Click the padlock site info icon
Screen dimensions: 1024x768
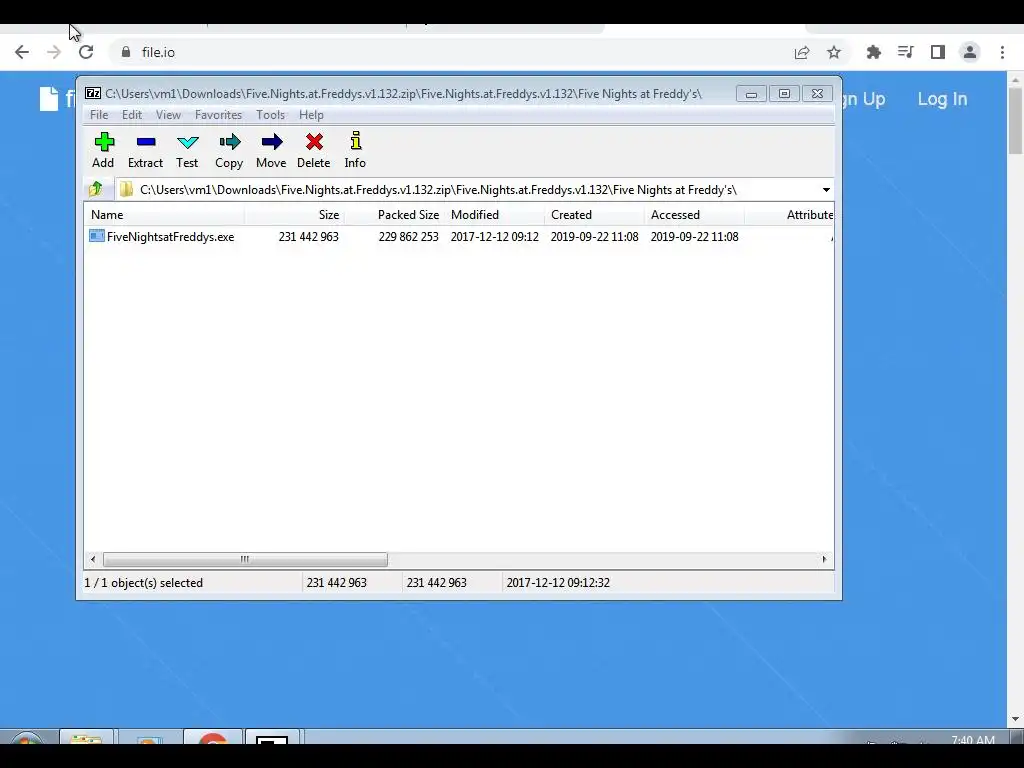[126, 52]
